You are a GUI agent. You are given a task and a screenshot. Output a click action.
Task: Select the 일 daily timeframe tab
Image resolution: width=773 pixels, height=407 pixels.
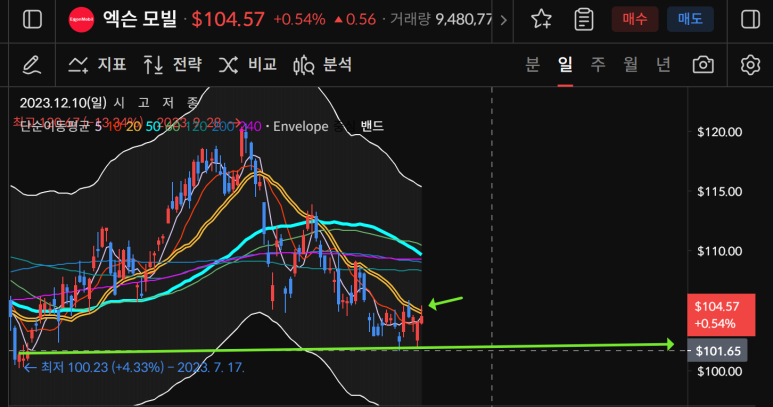click(565, 65)
